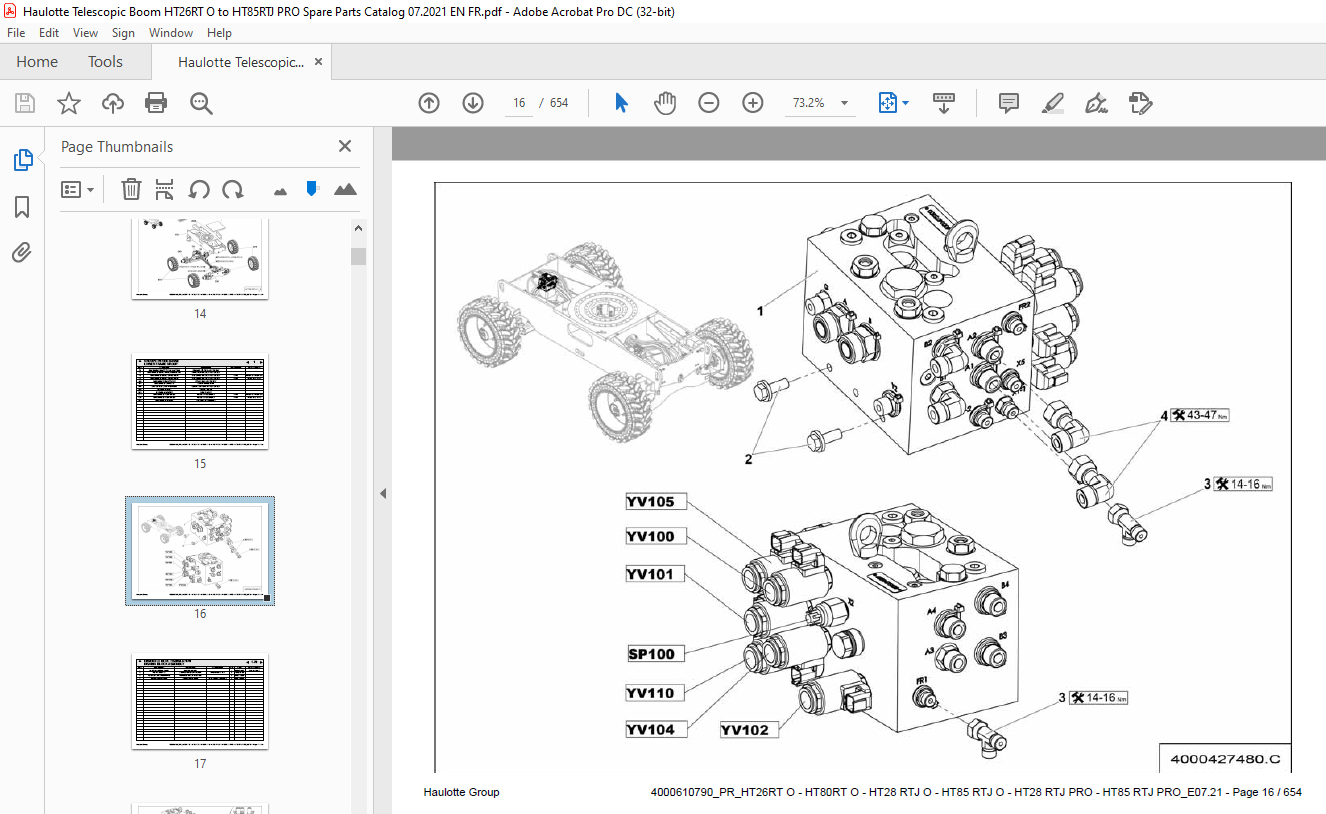Select page 16 thumbnail
The width and height of the screenshot is (1326, 814).
coord(200,551)
